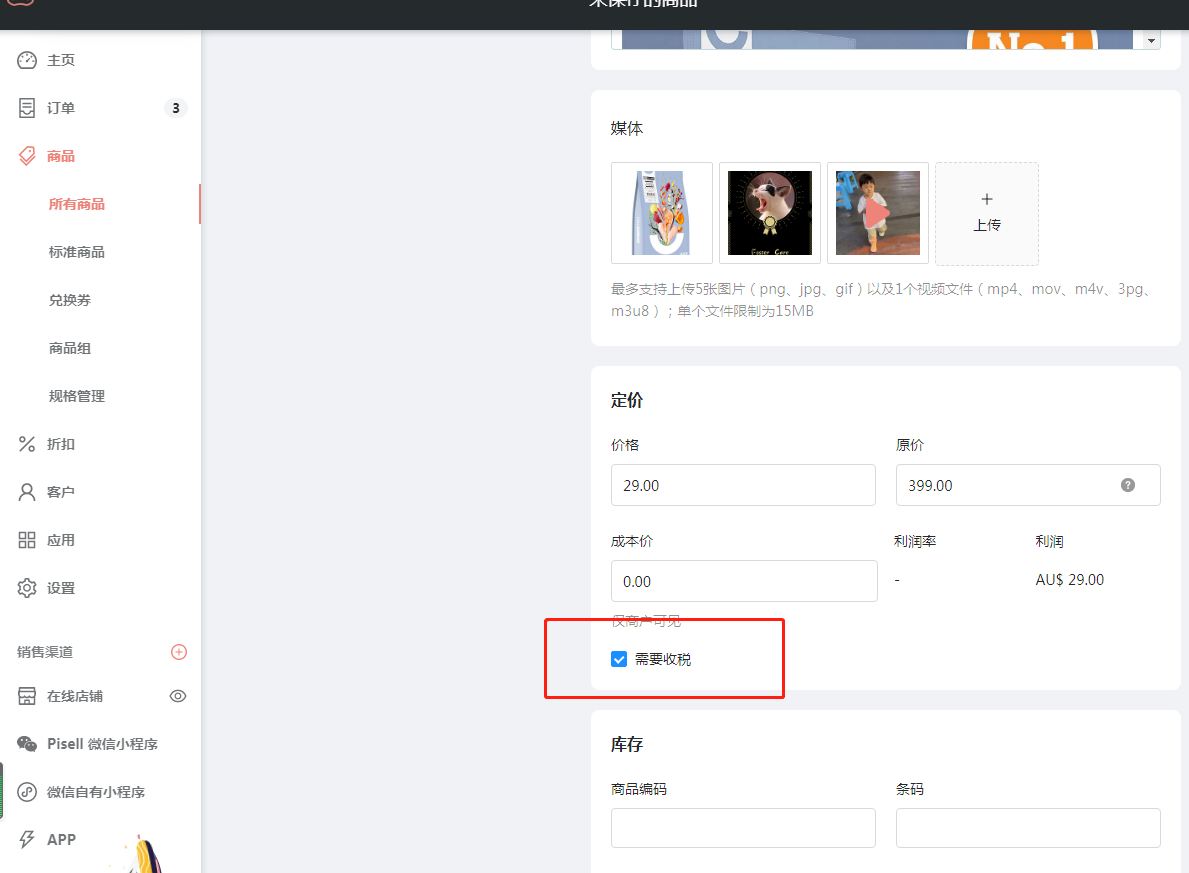Screen dimensions: 1189x873
Task: Click 微信自有小程序 label
Action: [96, 792]
